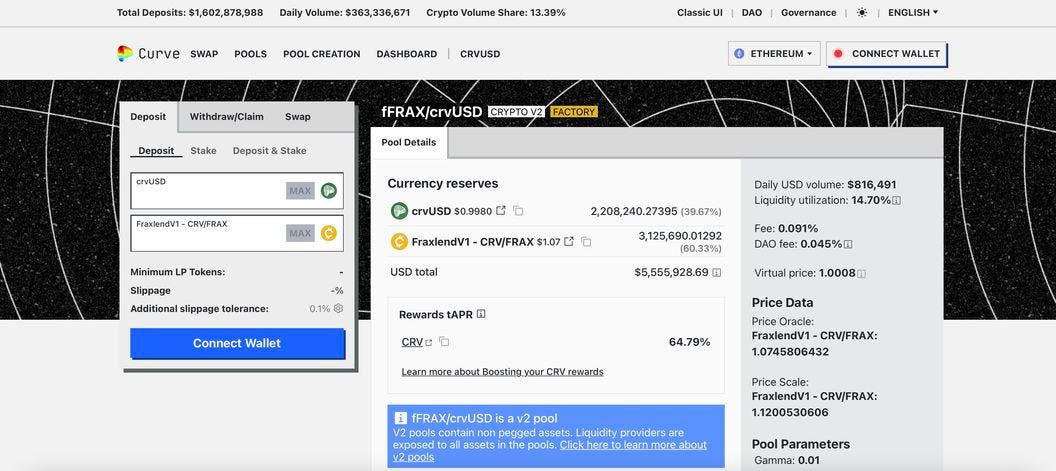Click the Ethereum logo in network selector
The height and width of the screenshot is (471, 1056).
739,54
